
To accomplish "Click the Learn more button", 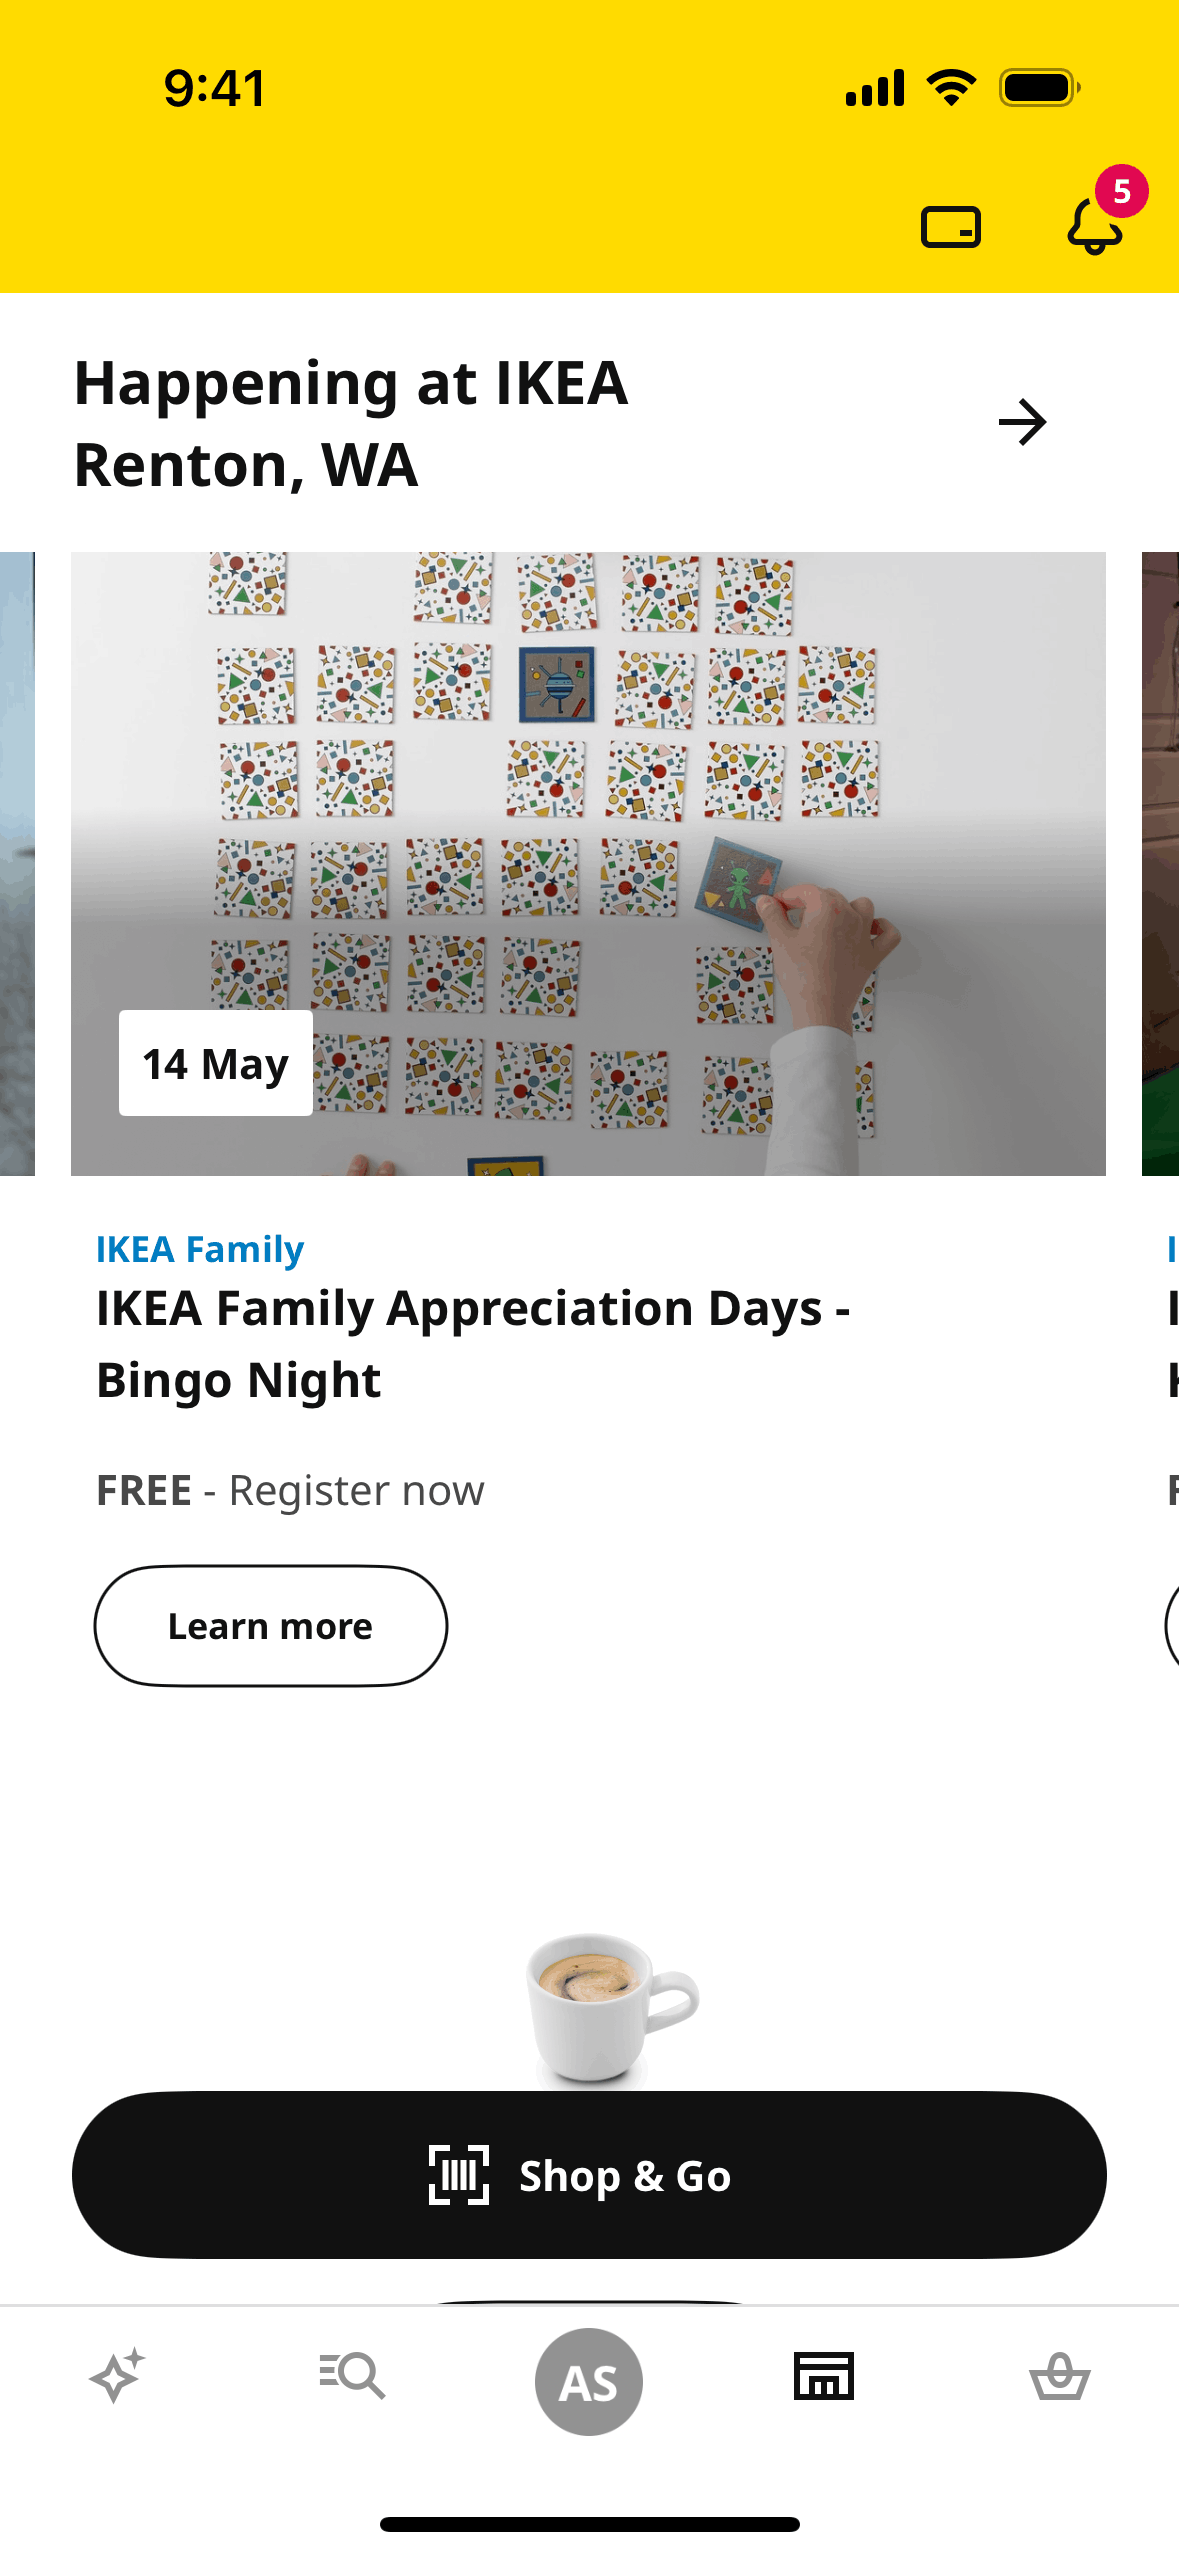I will pyautogui.click(x=271, y=1626).
